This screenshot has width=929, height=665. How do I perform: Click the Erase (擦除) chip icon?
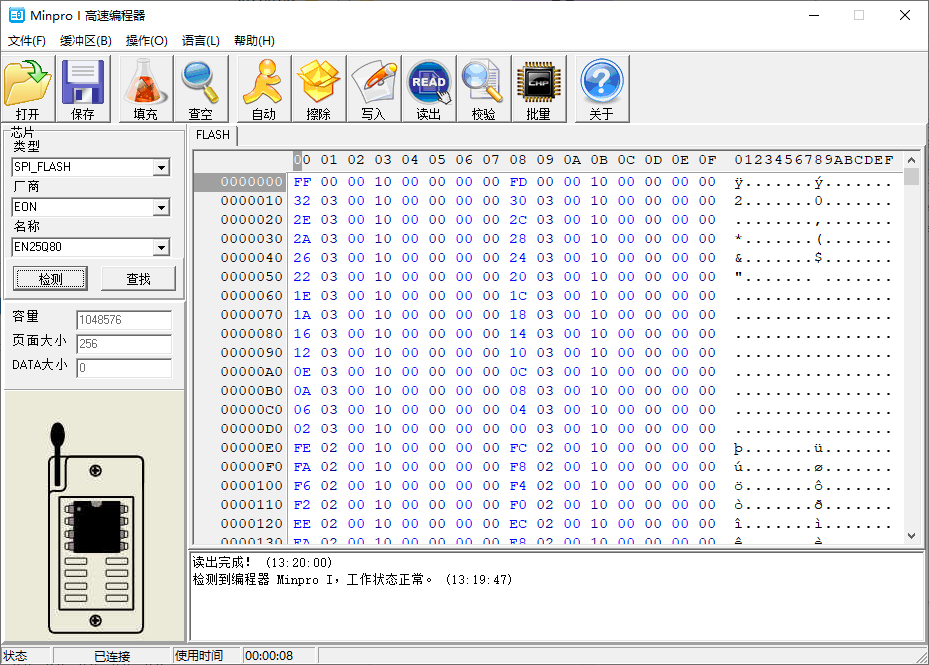point(319,88)
